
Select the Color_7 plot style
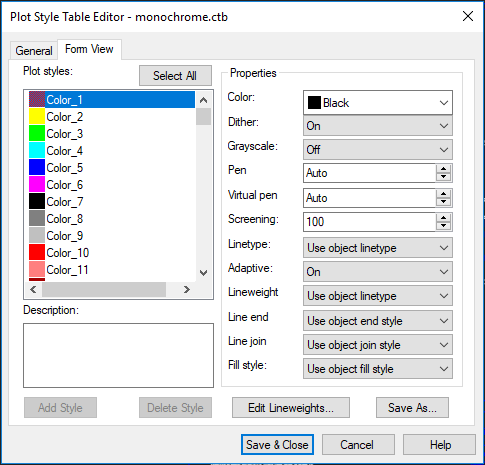pyautogui.click(x=112, y=202)
